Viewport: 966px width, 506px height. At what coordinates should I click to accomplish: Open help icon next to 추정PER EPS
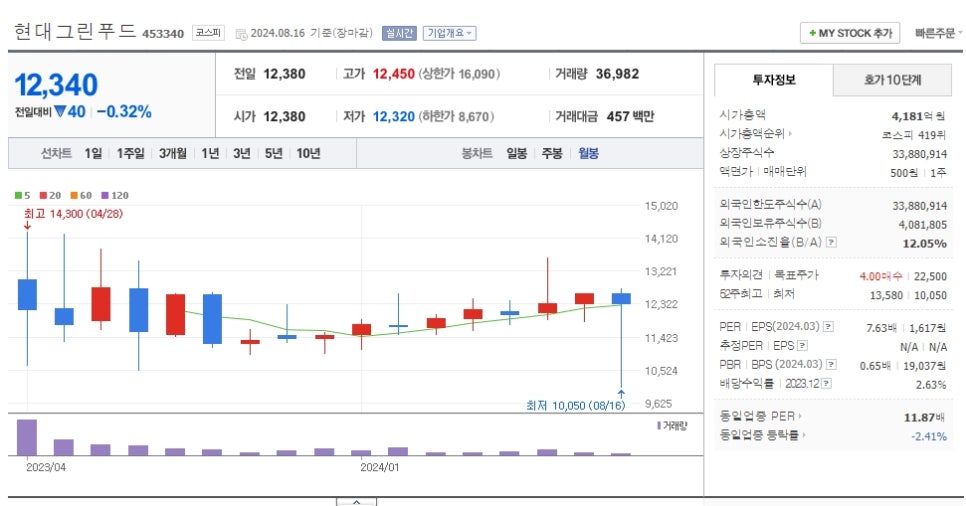(802, 346)
